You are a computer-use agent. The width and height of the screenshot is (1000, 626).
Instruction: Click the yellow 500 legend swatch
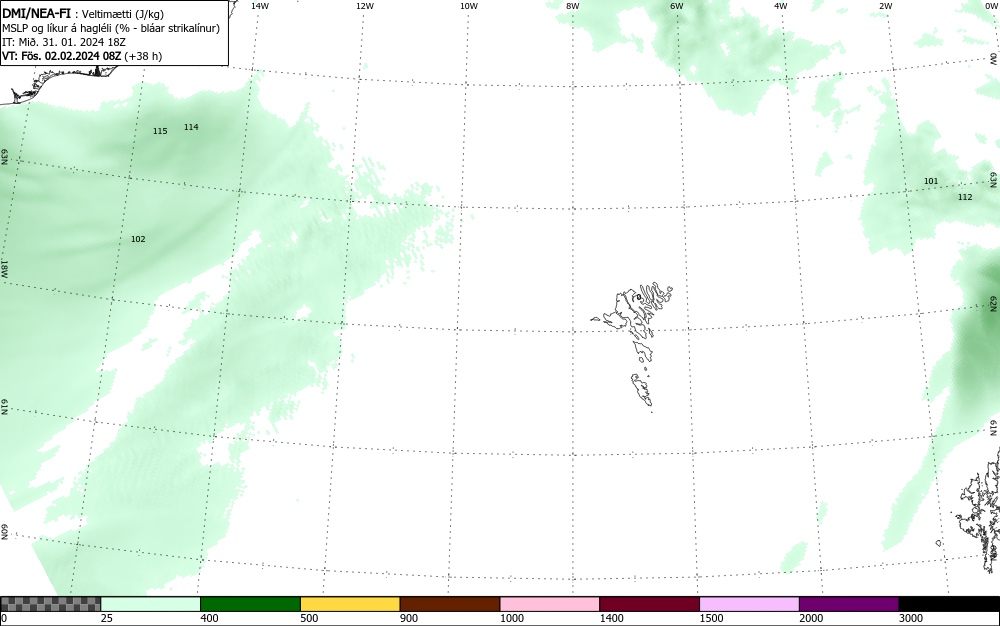click(x=350, y=604)
